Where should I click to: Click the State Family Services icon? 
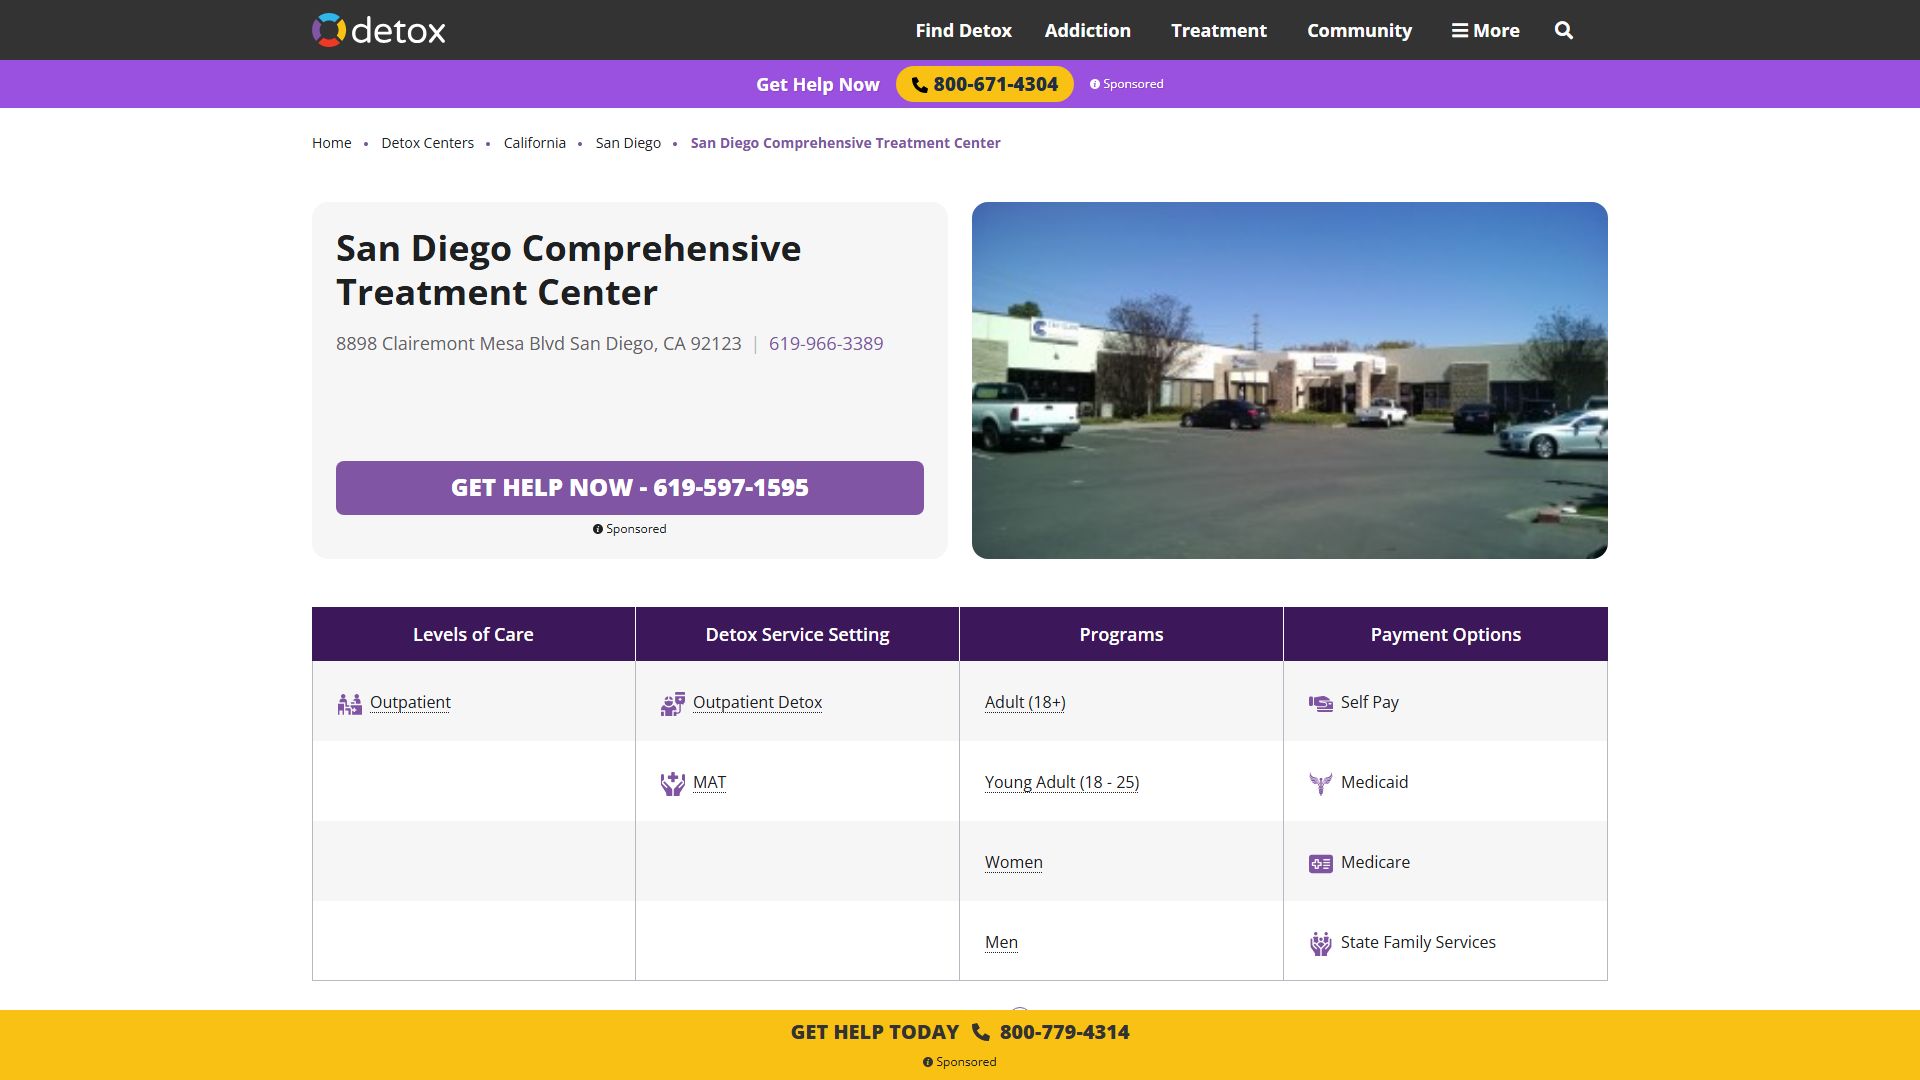[1321, 943]
